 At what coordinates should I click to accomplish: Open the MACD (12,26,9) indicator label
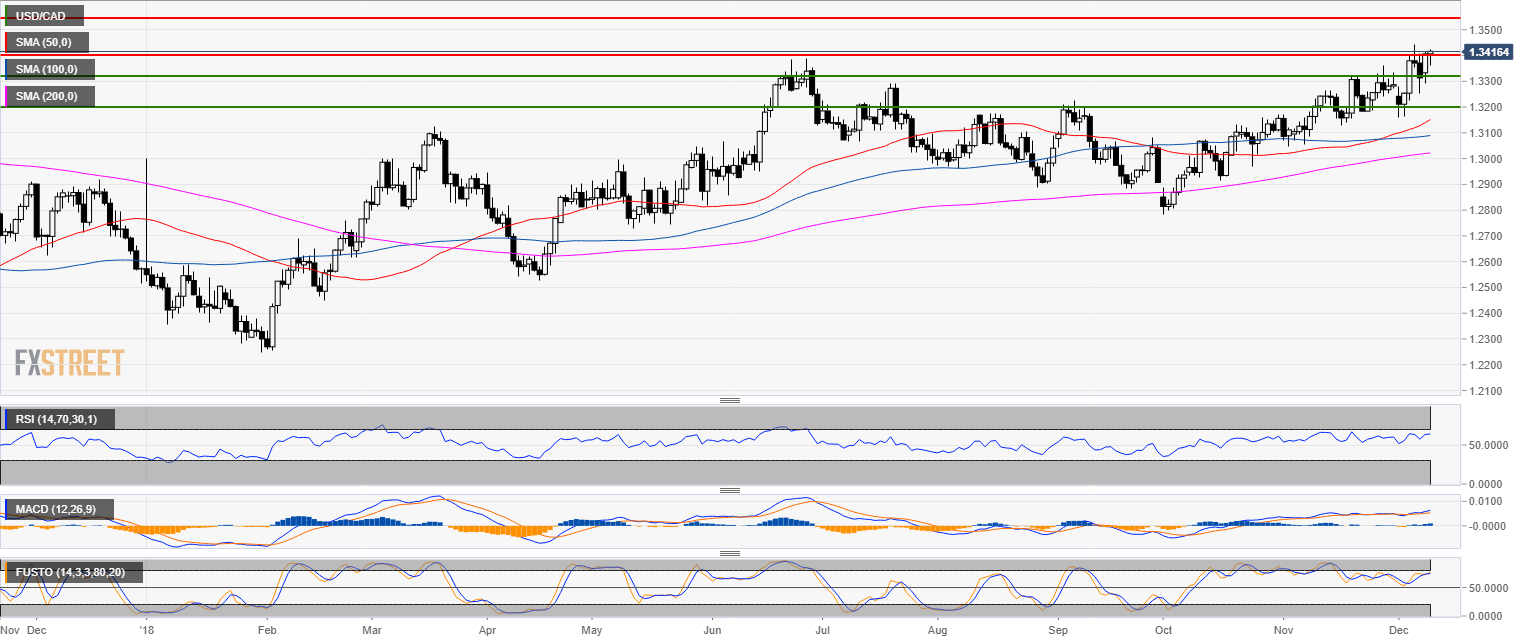pyautogui.click(x=57, y=510)
